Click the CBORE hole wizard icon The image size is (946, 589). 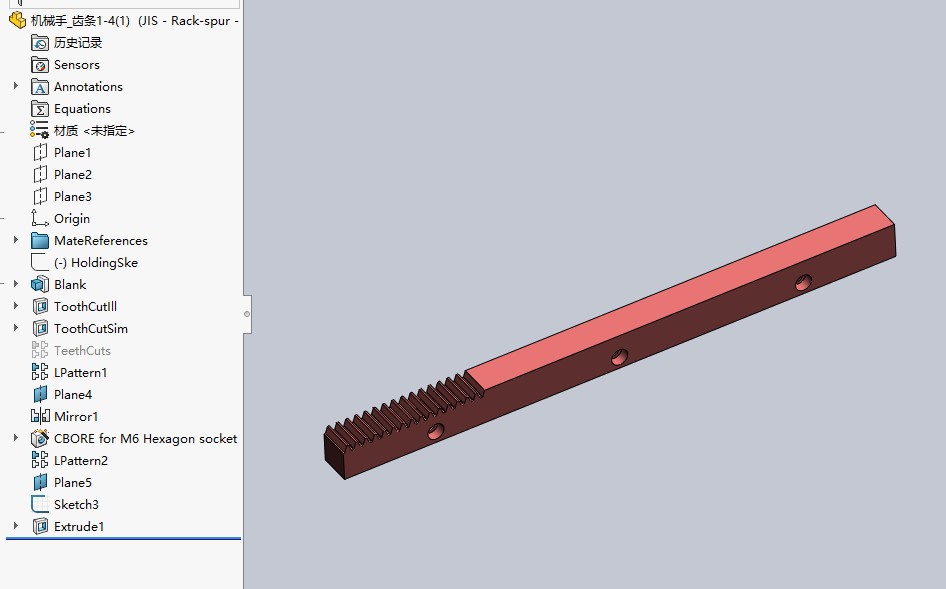pyautogui.click(x=40, y=438)
